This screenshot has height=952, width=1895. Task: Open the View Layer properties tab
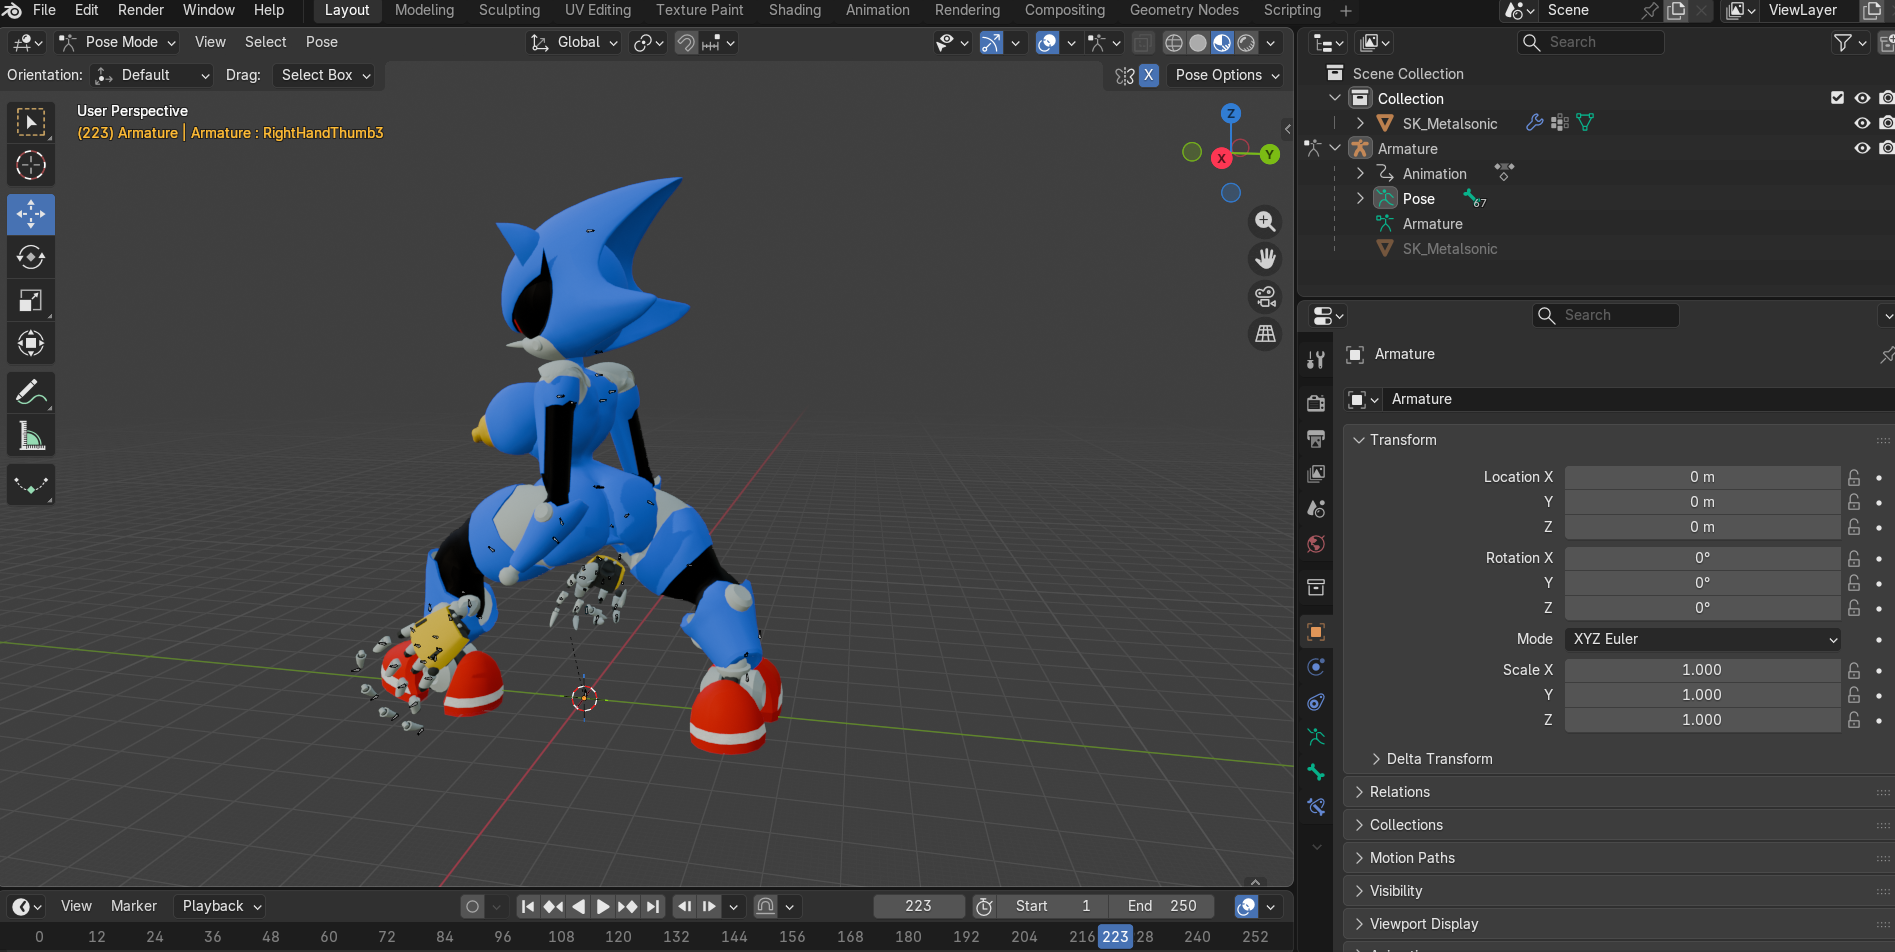[x=1316, y=473]
